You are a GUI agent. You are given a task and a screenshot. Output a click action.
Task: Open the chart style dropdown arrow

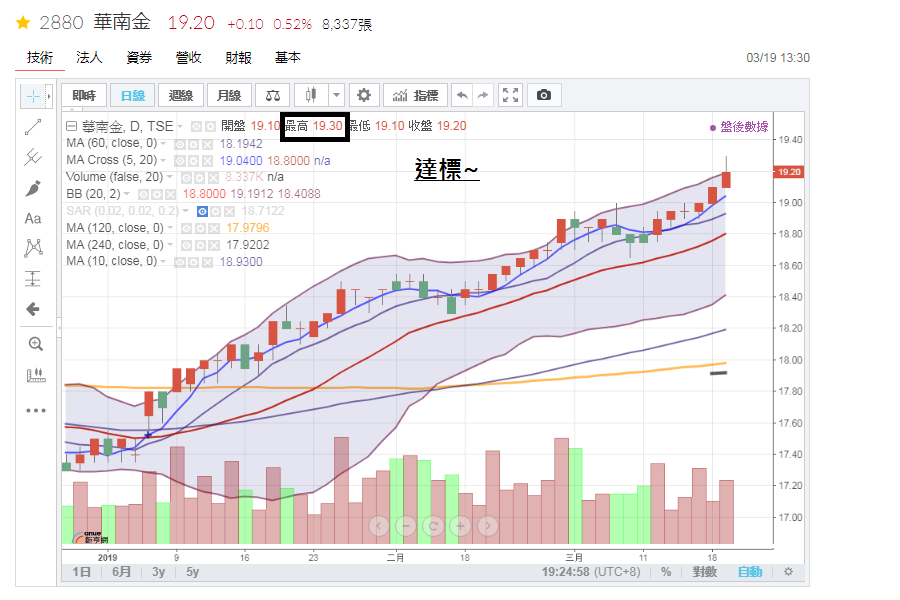[336, 95]
